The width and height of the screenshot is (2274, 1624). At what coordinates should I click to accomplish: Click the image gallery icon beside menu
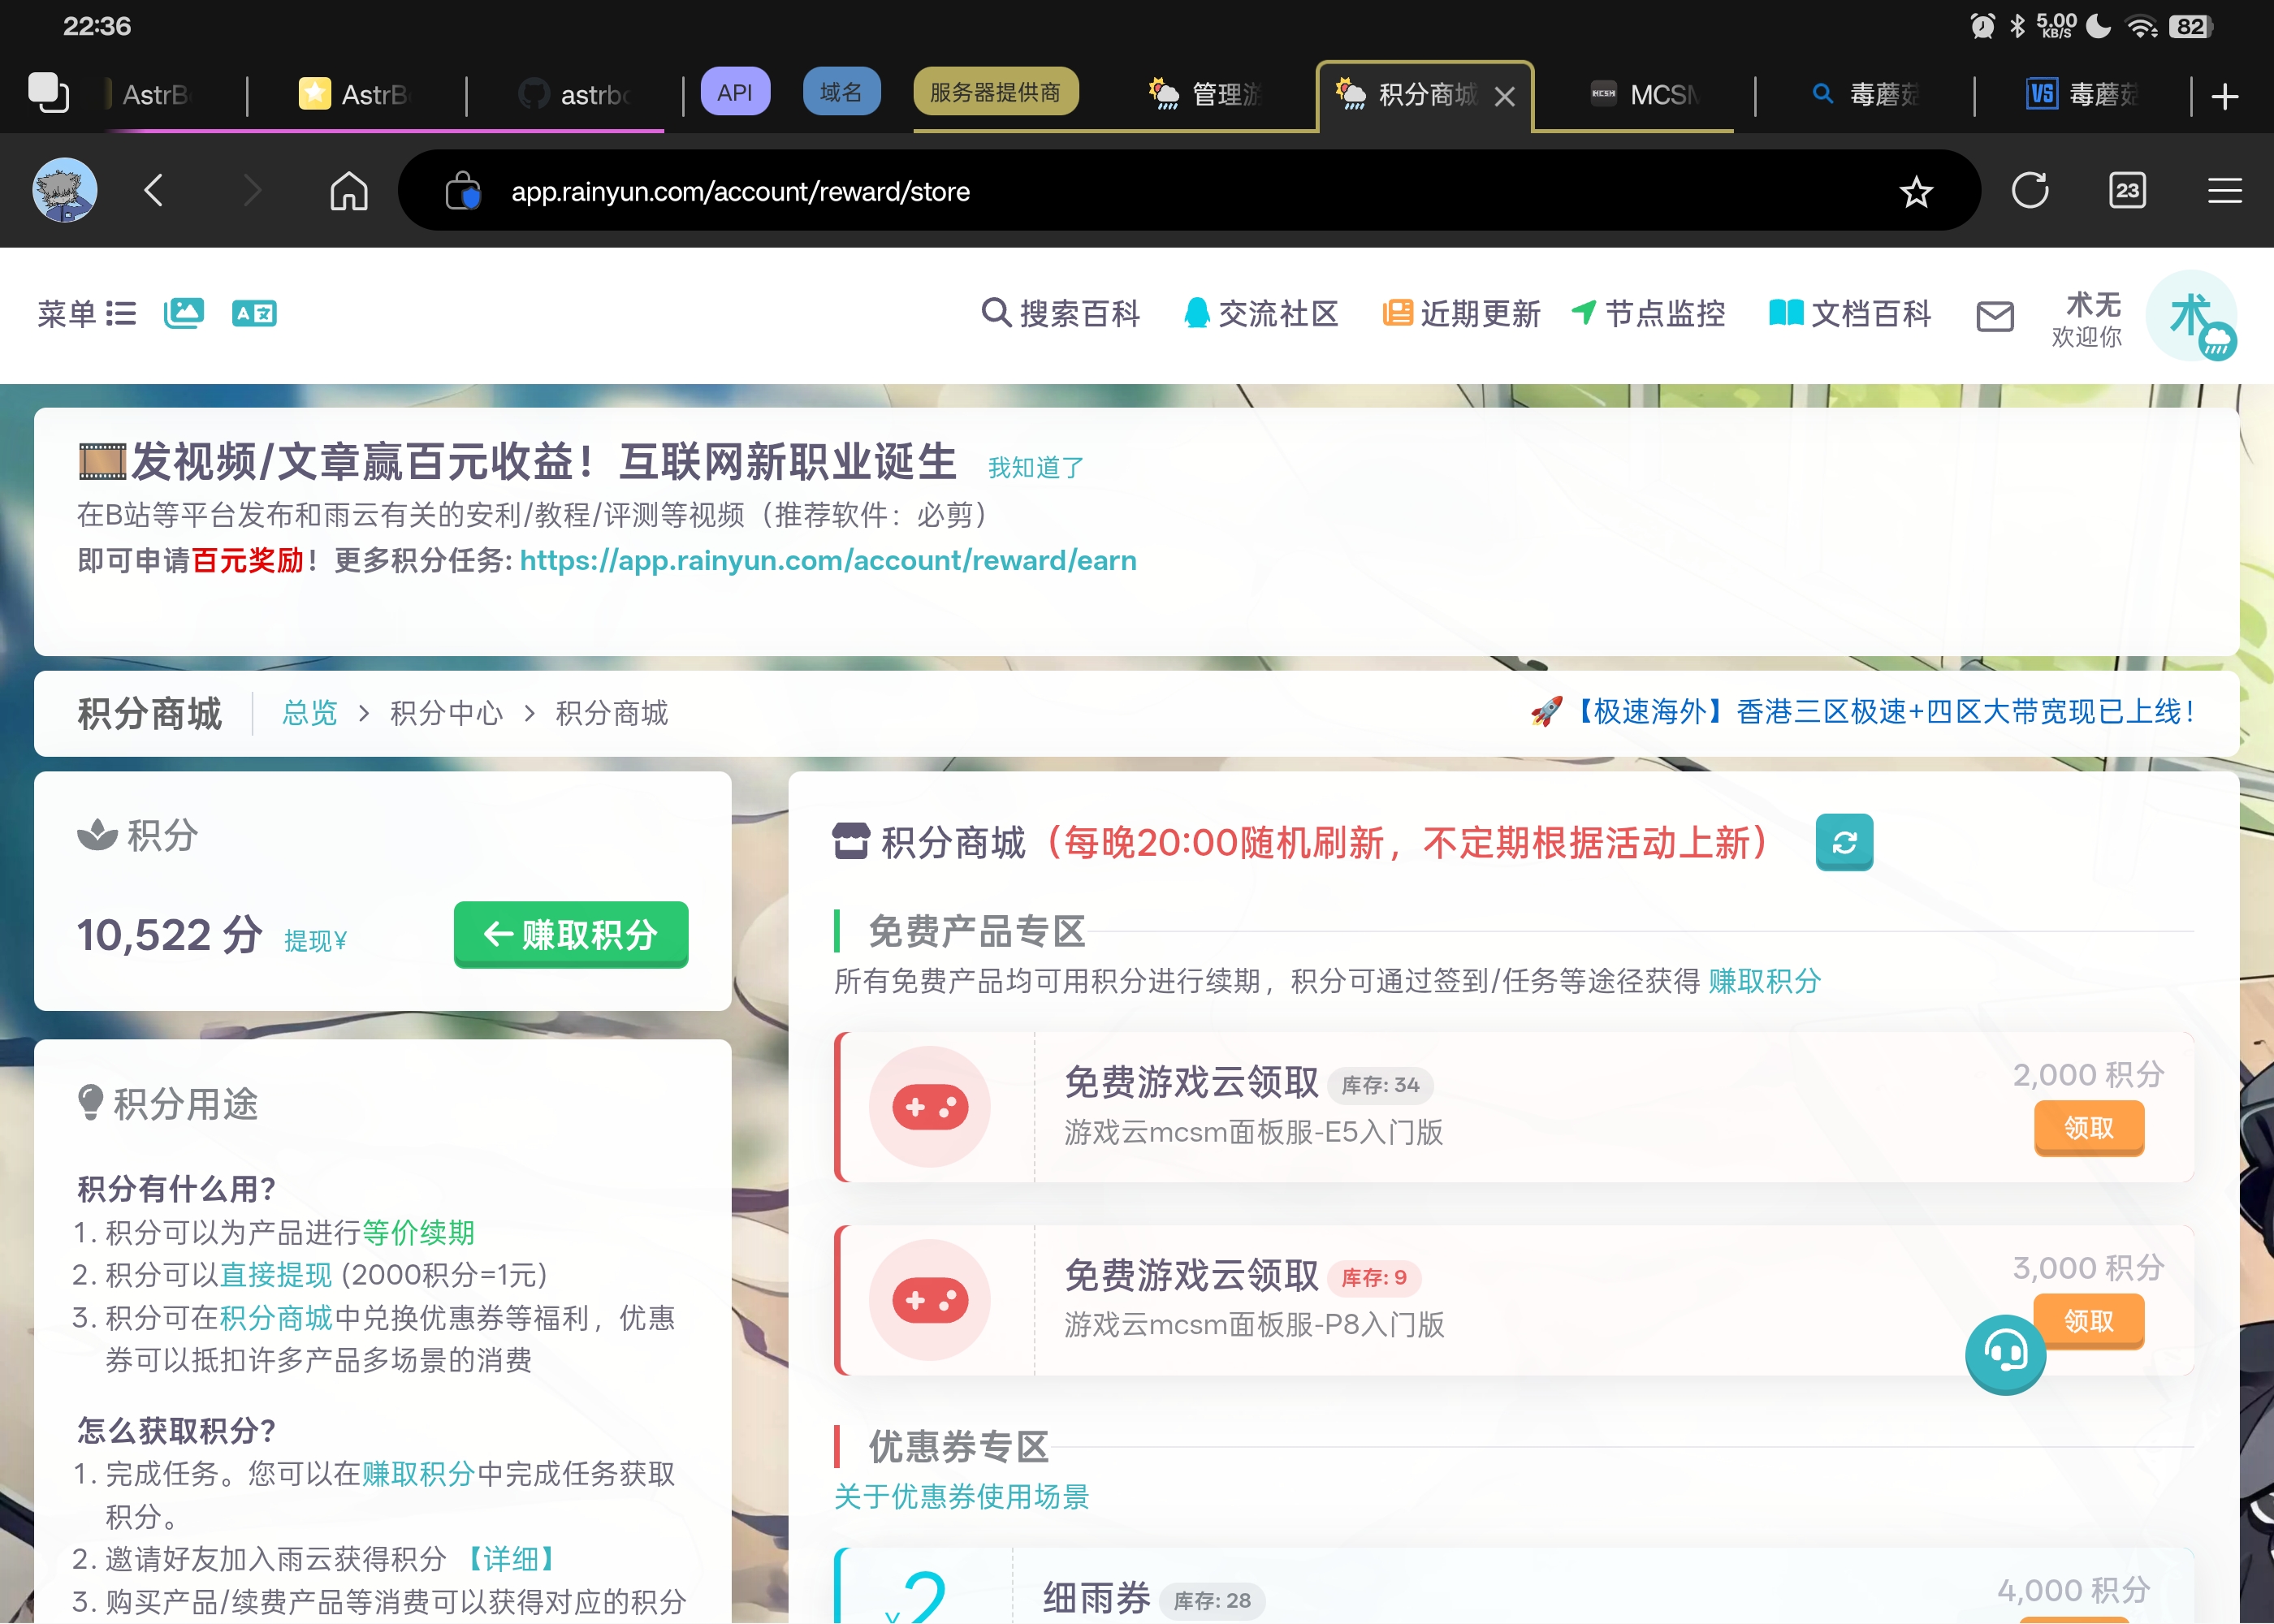pyautogui.click(x=184, y=314)
